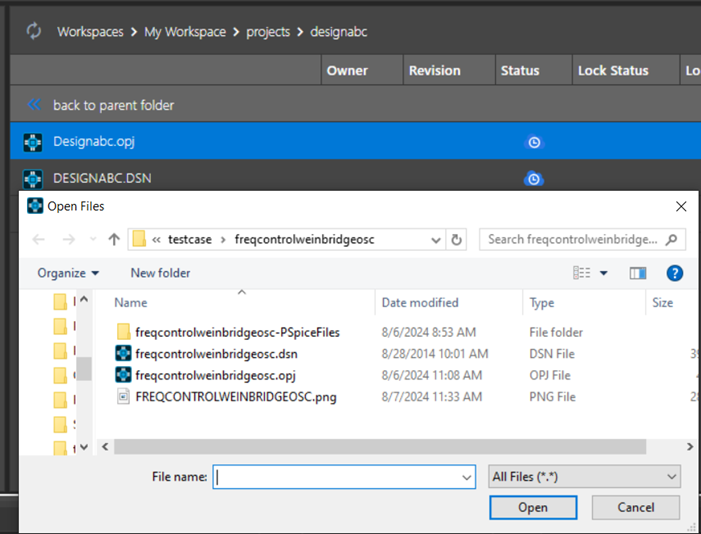Select freqcontrolweinbridgeosc-PSpiceFiles folder name

click(x=237, y=332)
